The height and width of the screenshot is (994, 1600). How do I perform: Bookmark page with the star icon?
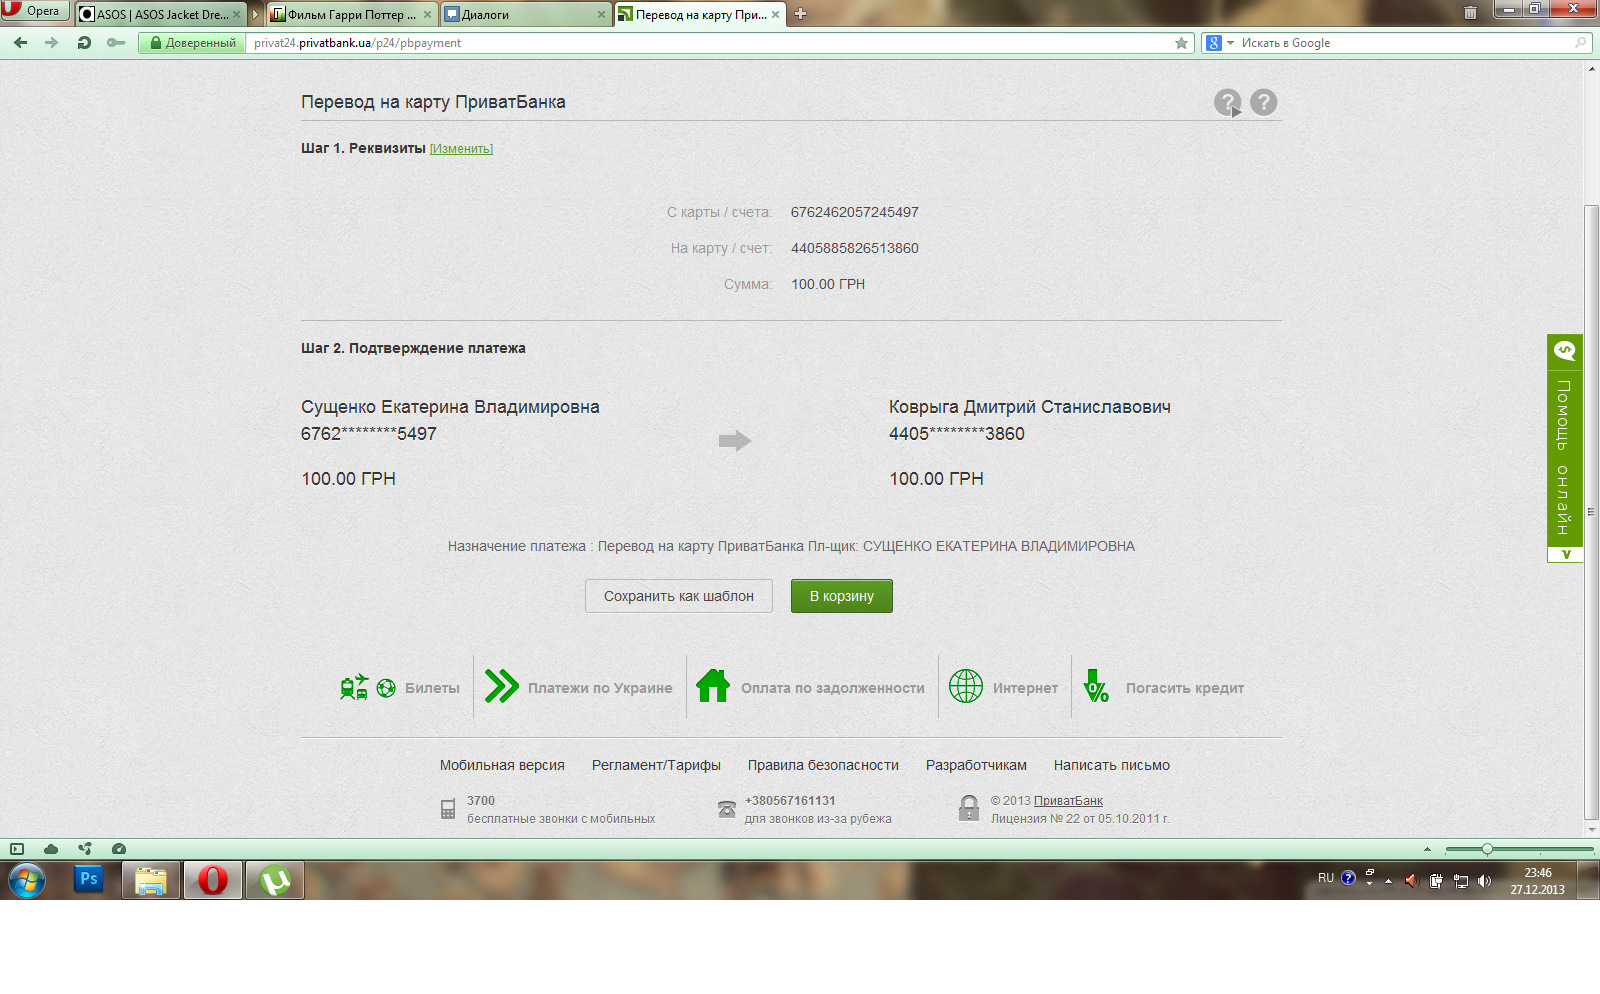pos(1181,43)
